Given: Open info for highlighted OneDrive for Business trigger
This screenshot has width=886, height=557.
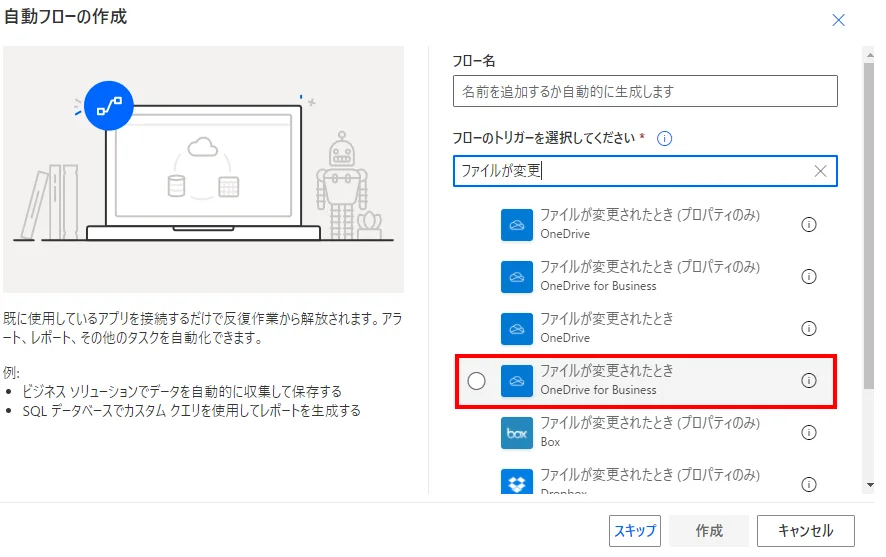Looking at the screenshot, I should [809, 381].
